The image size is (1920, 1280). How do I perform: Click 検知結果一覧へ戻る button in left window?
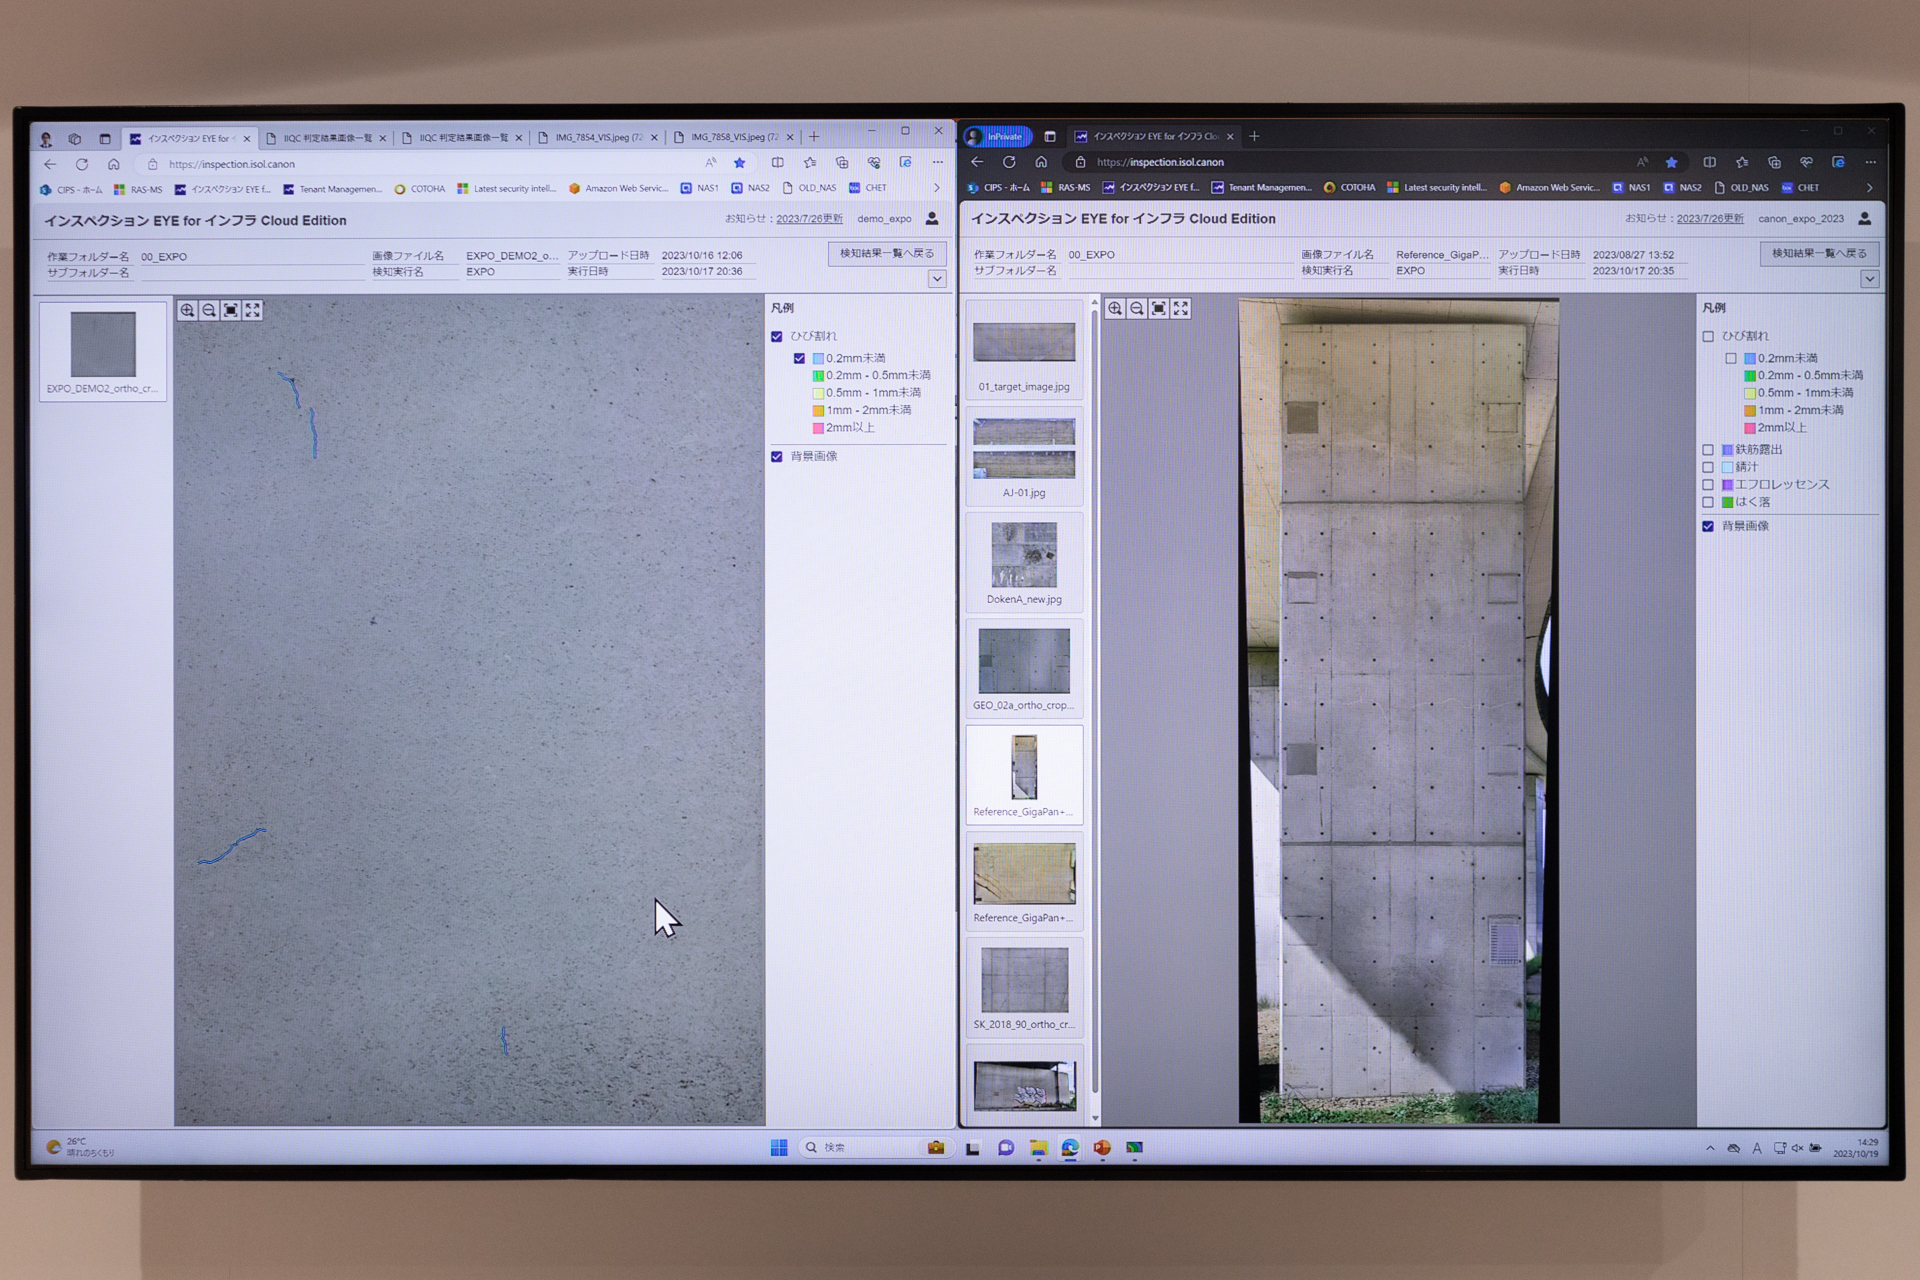click(886, 254)
